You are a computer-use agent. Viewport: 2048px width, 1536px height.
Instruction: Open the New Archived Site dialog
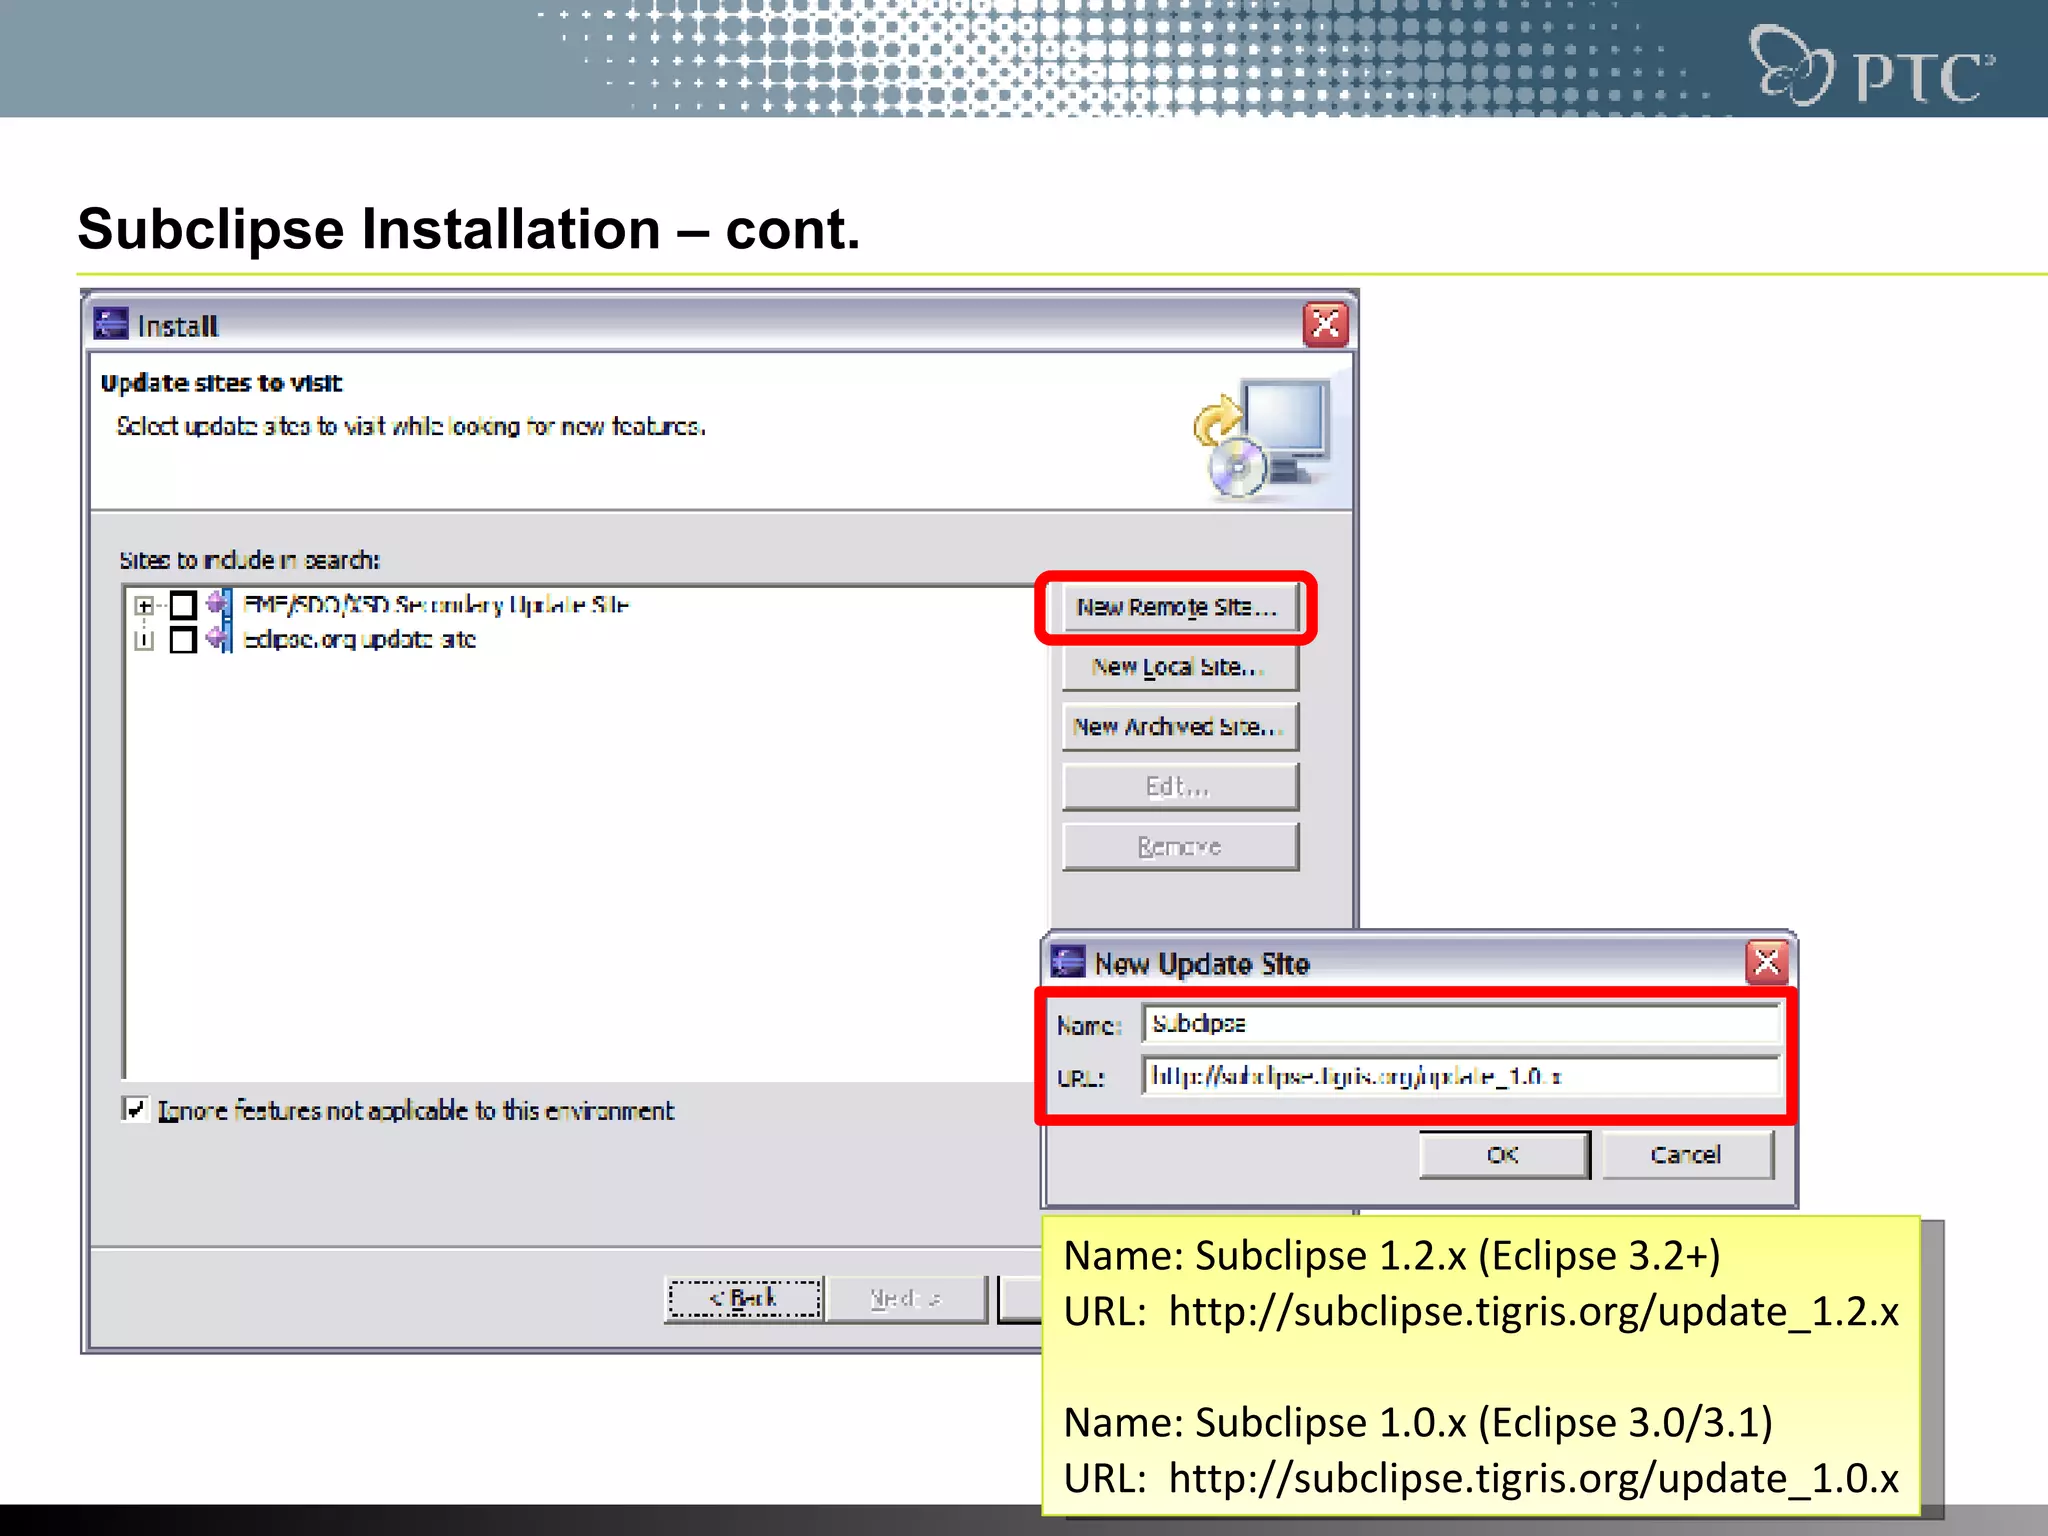pos(1180,727)
